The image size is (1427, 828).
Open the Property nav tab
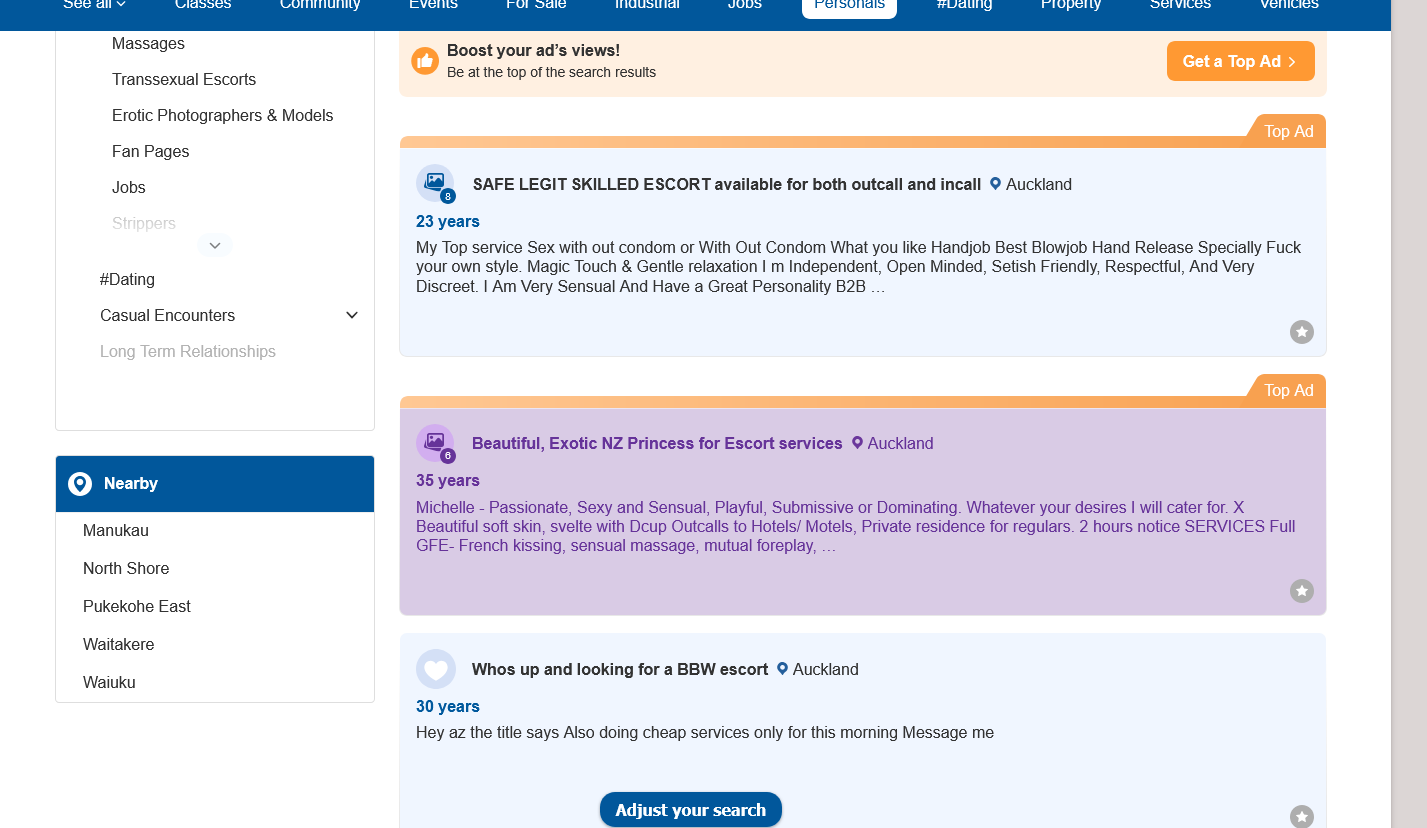click(1071, 4)
